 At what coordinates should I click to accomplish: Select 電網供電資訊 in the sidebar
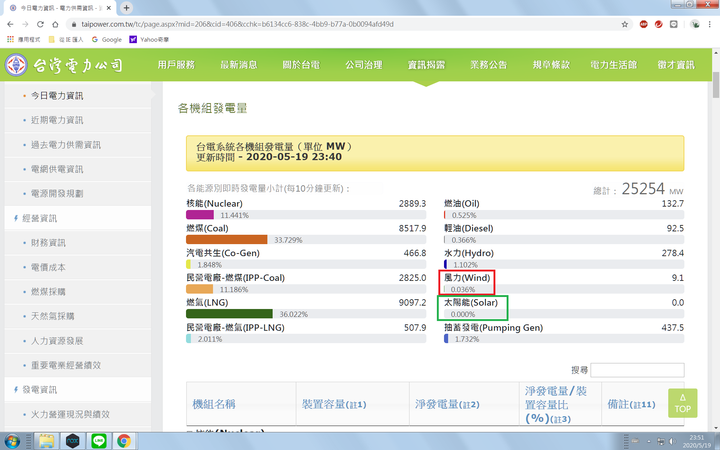tap(57, 169)
